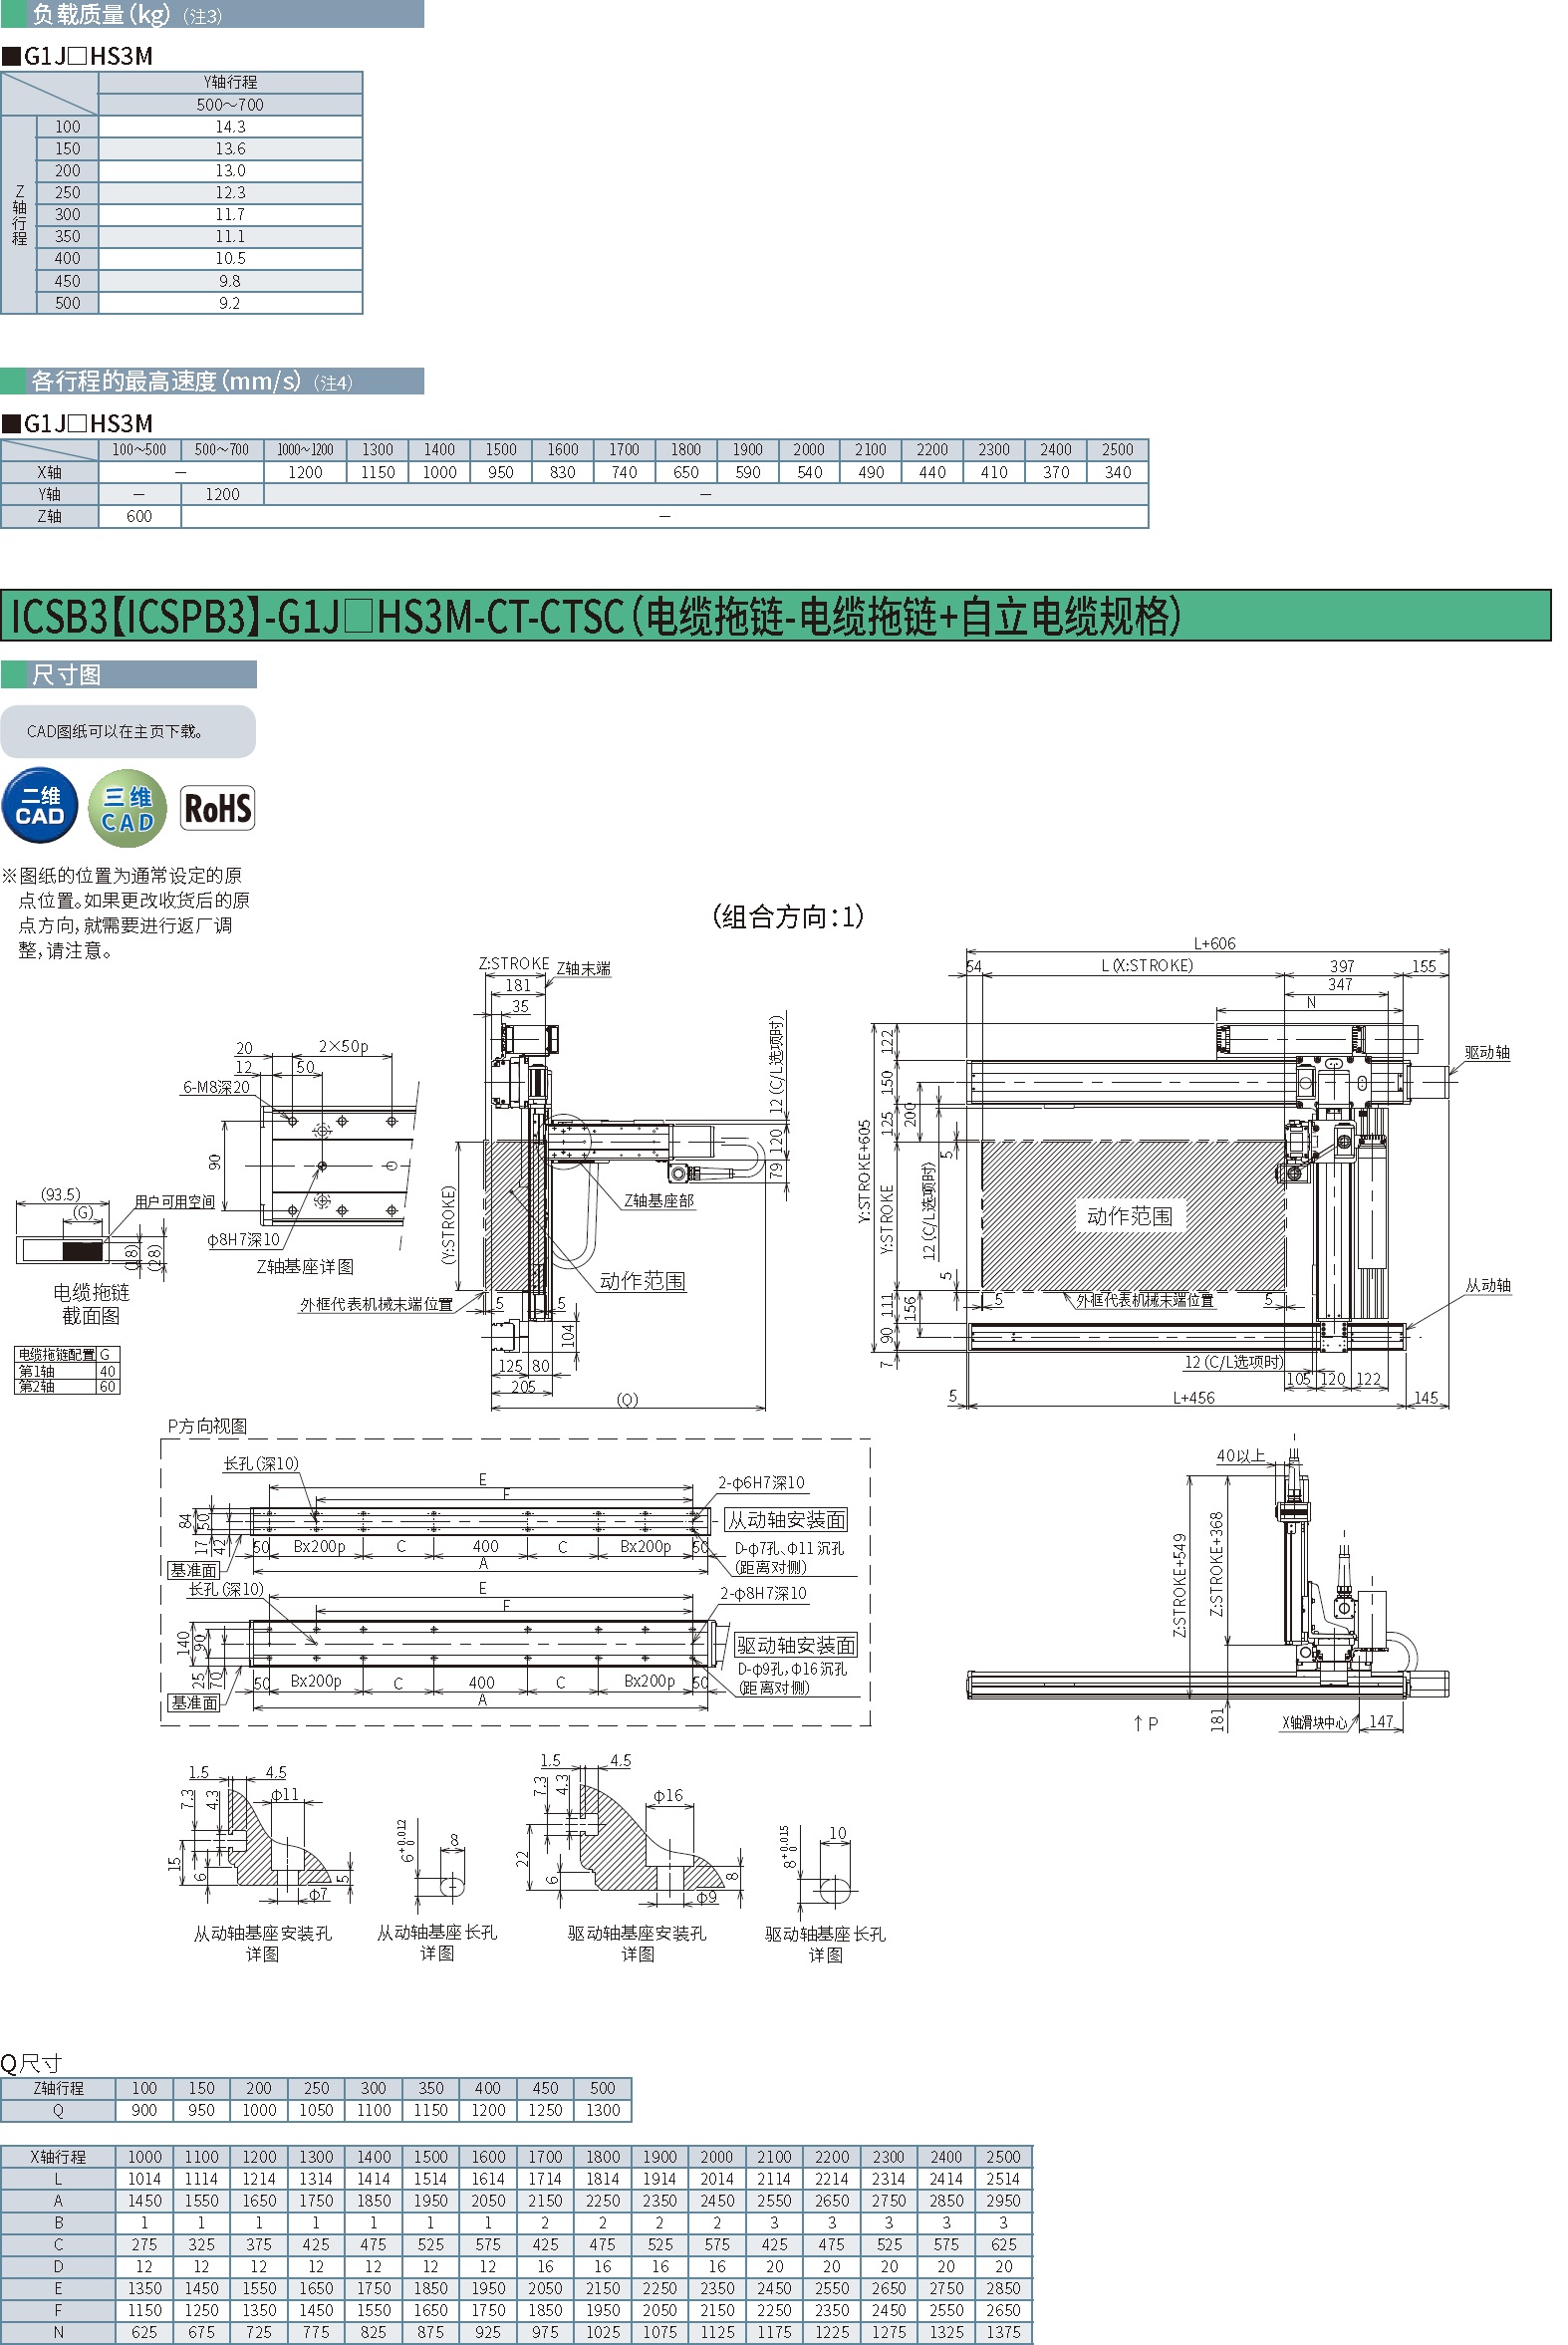Click L value 1014 for X stroke 1000

pyautogui.click(x=144, y=2178)
